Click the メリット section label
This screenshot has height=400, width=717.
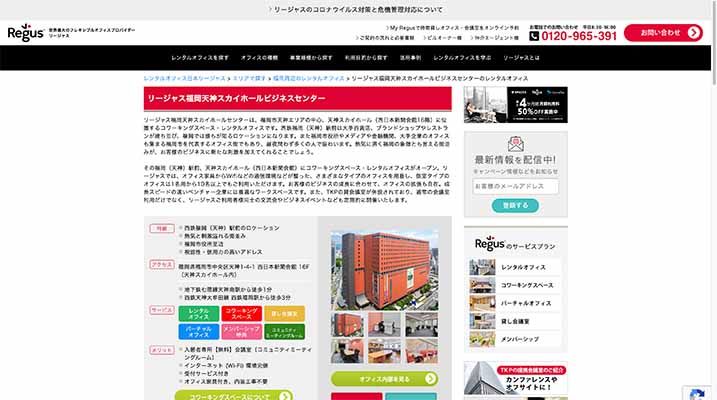click(162, 350)
